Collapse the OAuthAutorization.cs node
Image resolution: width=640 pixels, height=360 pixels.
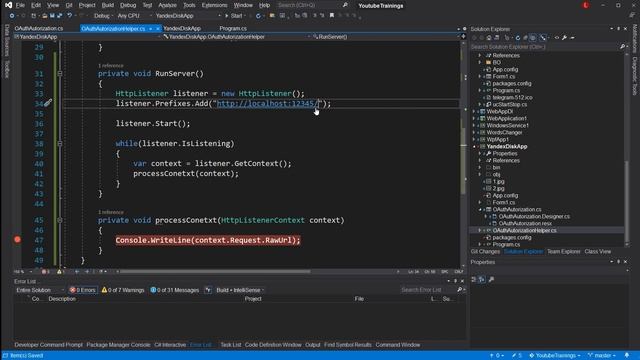coord(480,209)
